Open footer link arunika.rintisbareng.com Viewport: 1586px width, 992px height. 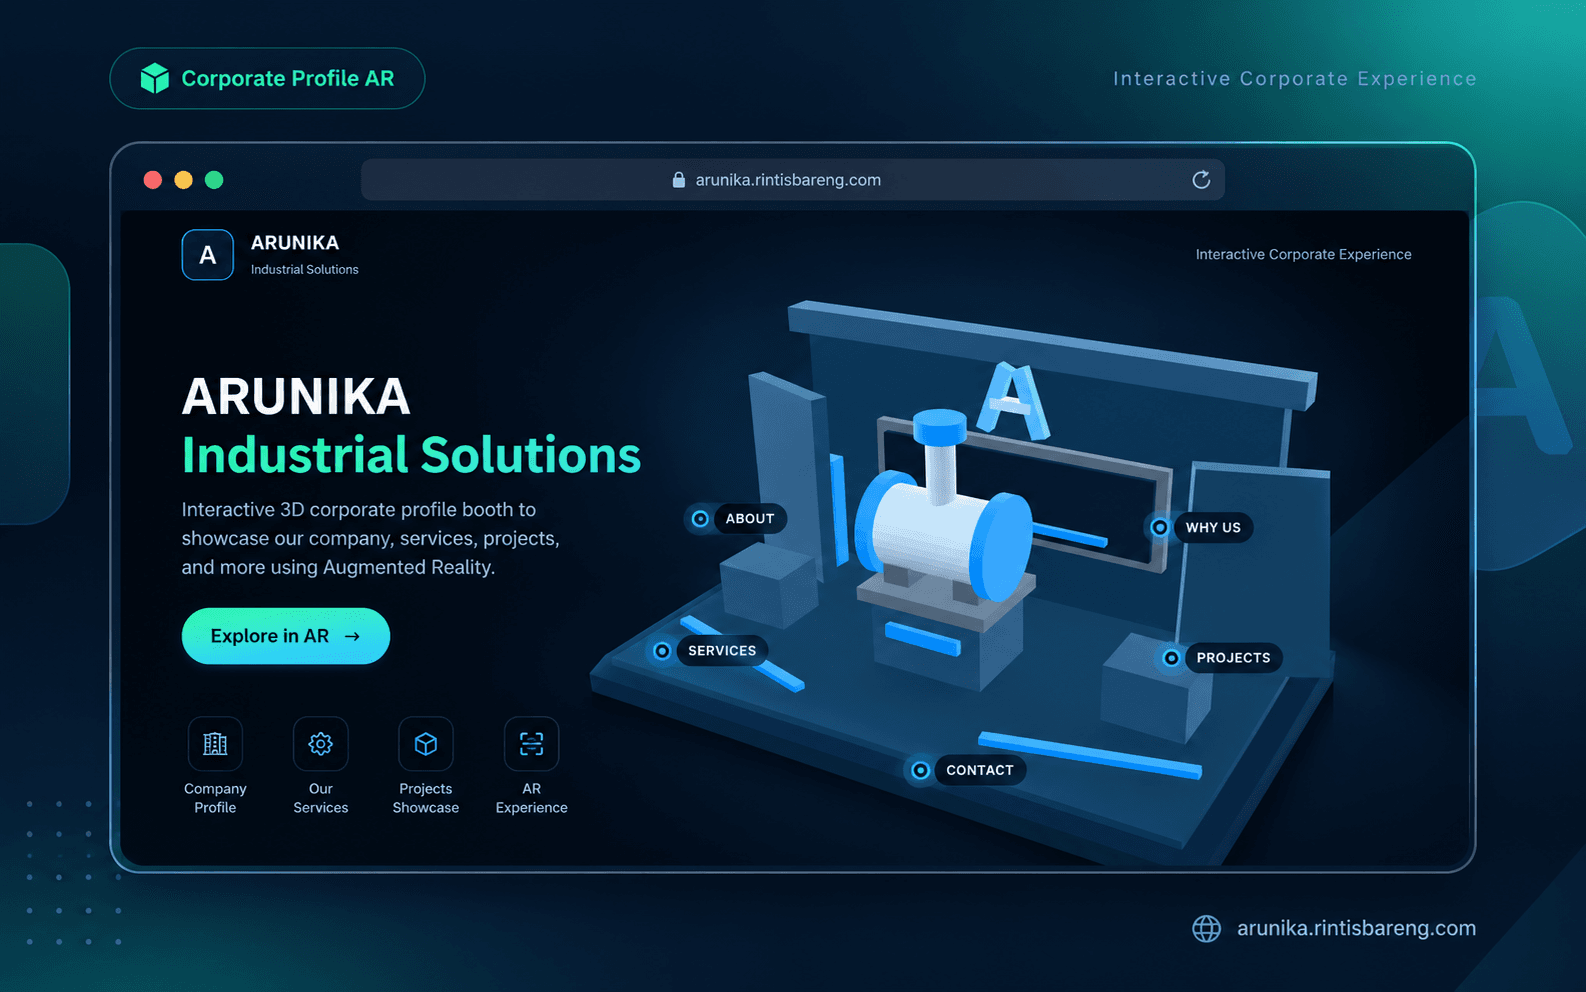click(1356, 928)
